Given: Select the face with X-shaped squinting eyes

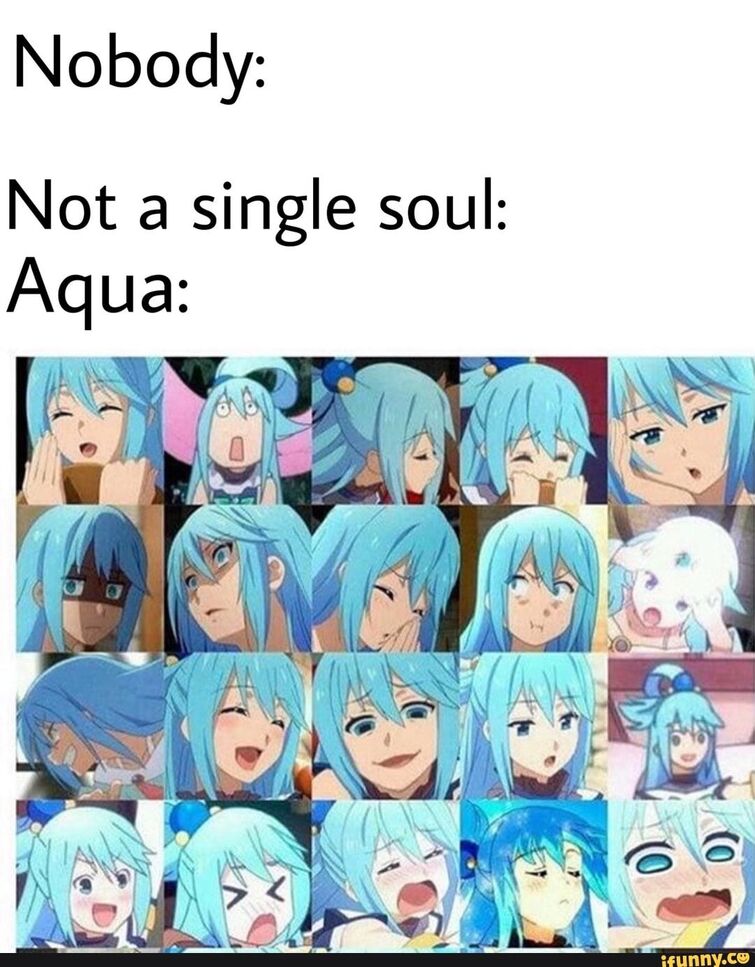Looking at the screenshot, I should [237, 874].
